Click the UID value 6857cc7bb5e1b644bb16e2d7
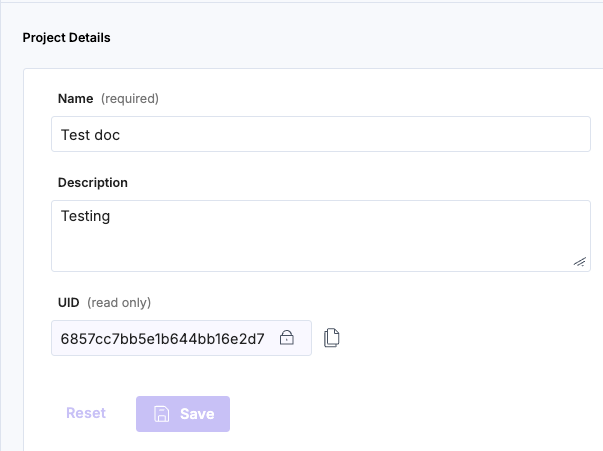 coord(162,338)
